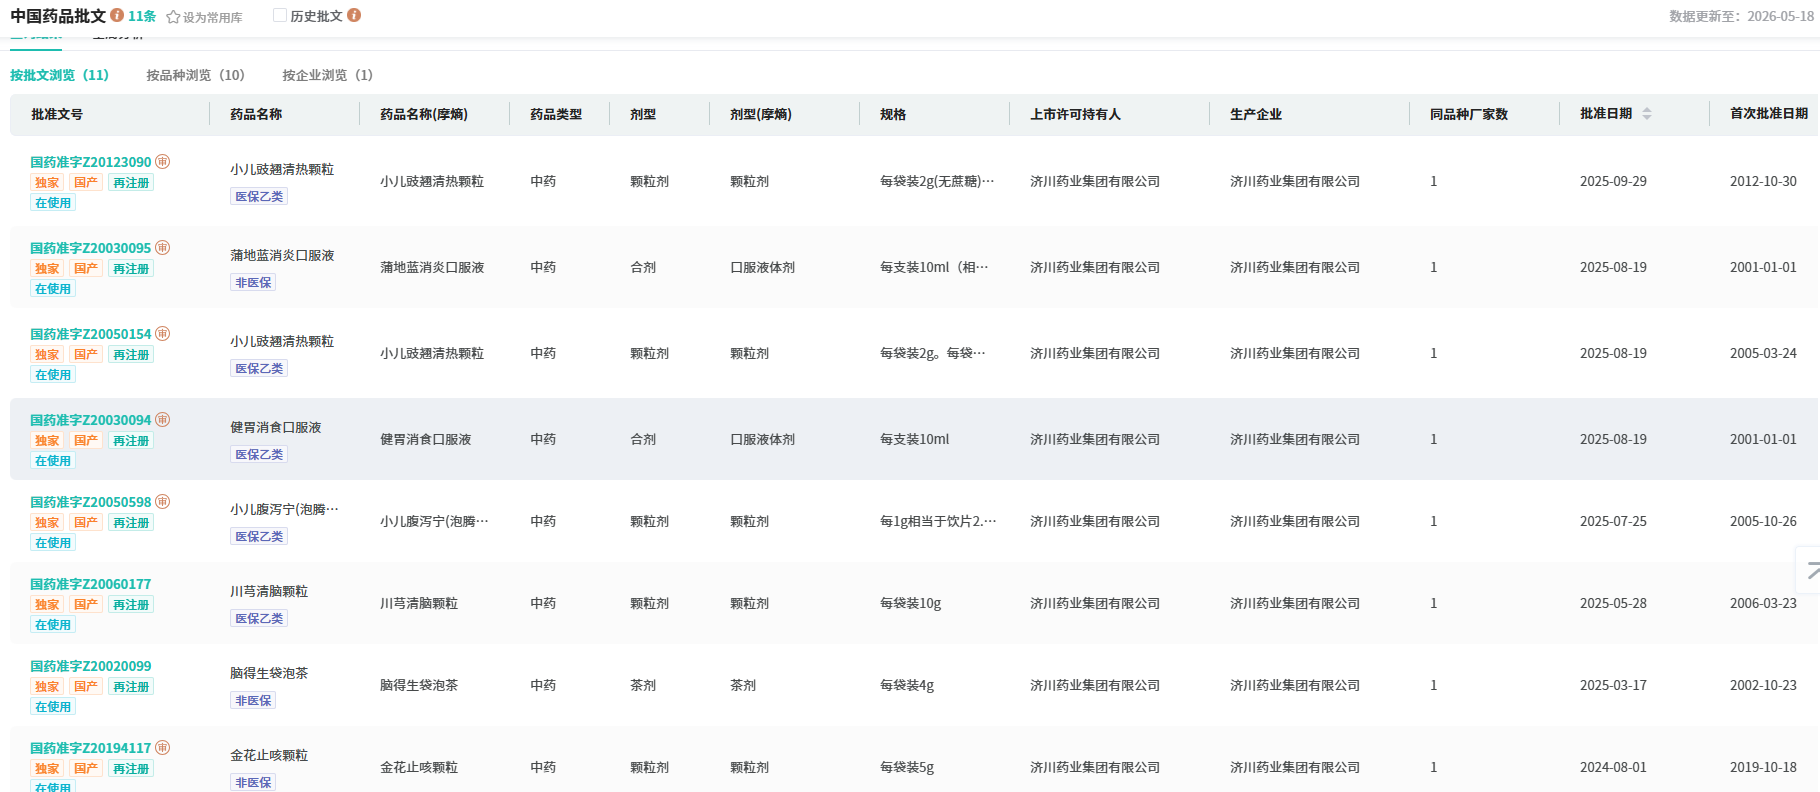The image size is (1820, 792).
Task: Click the 非医保 tag under 脑得生袋泡茶
Action: pyautogui.click(x=253, y=700)
